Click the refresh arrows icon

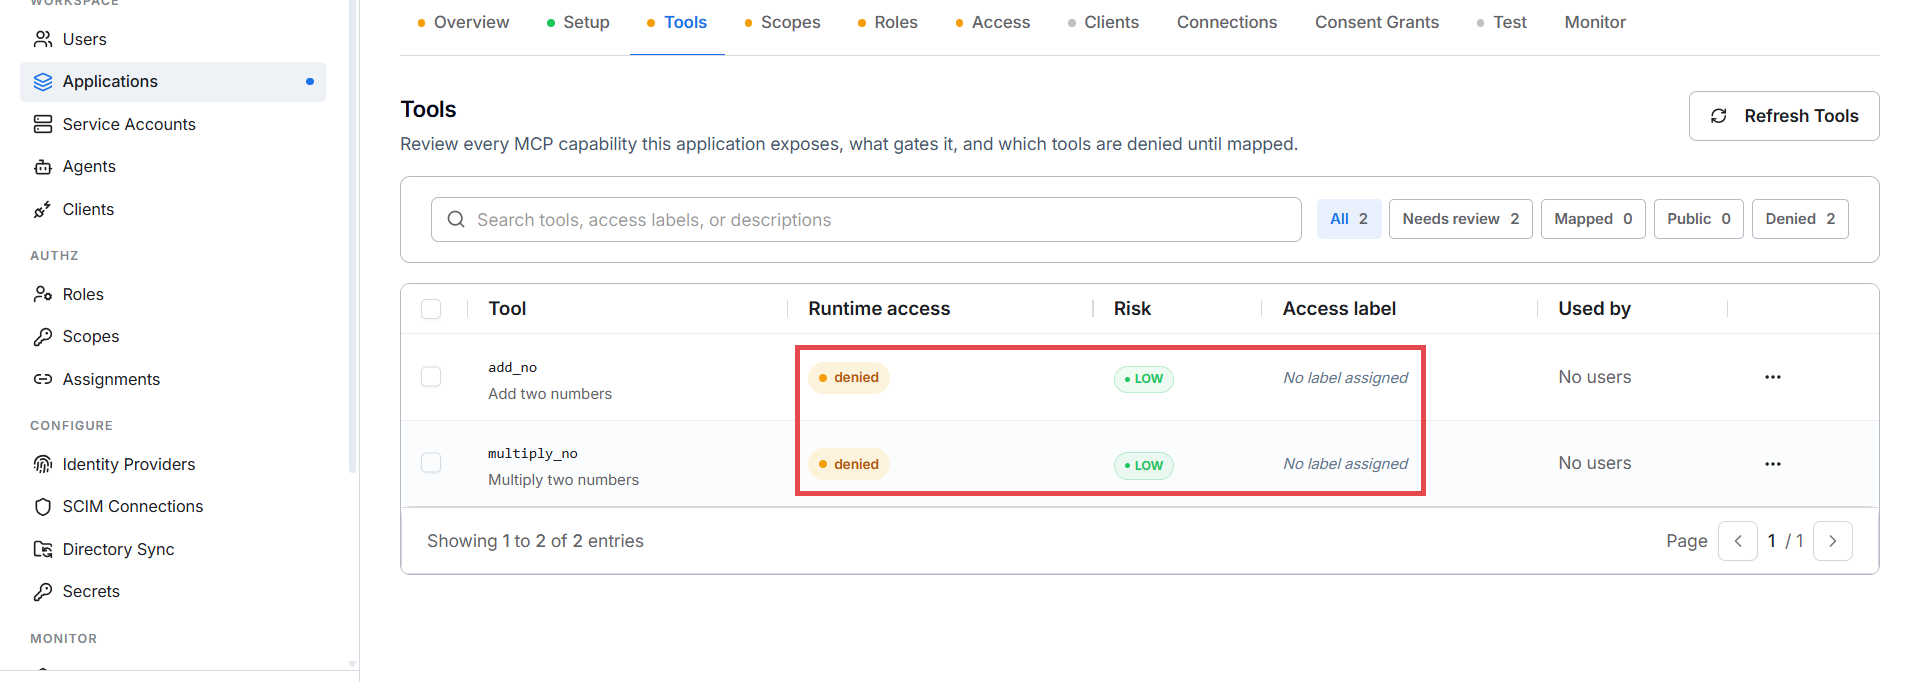click(x=1719, y=116)
